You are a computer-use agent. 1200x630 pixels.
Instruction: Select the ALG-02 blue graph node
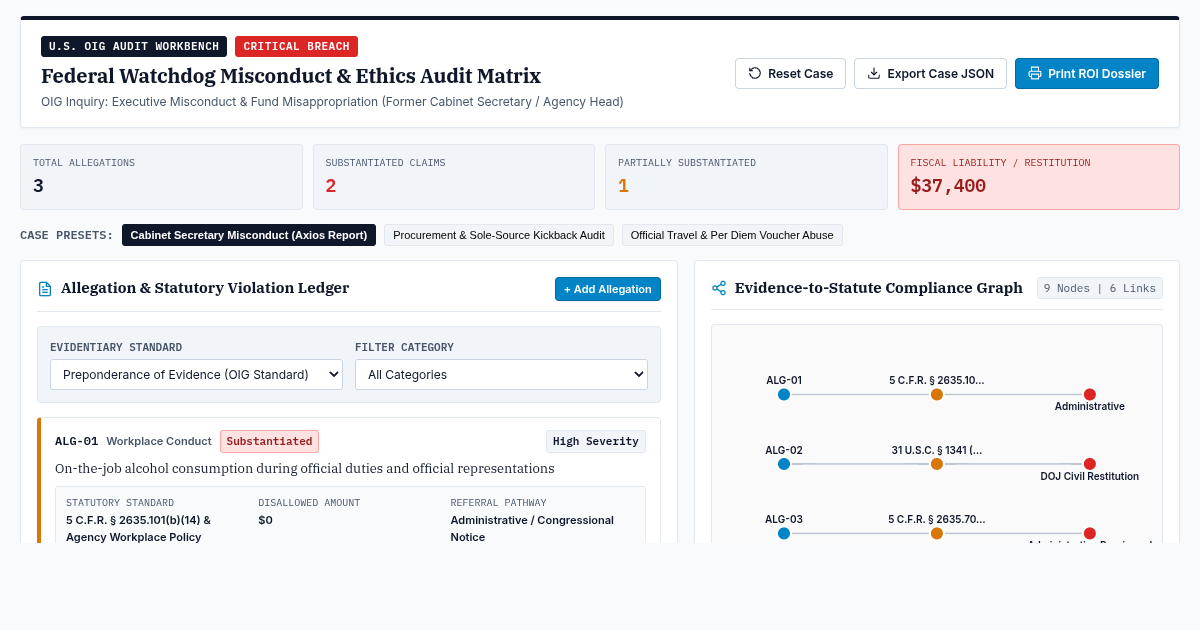tap(784, 464)
